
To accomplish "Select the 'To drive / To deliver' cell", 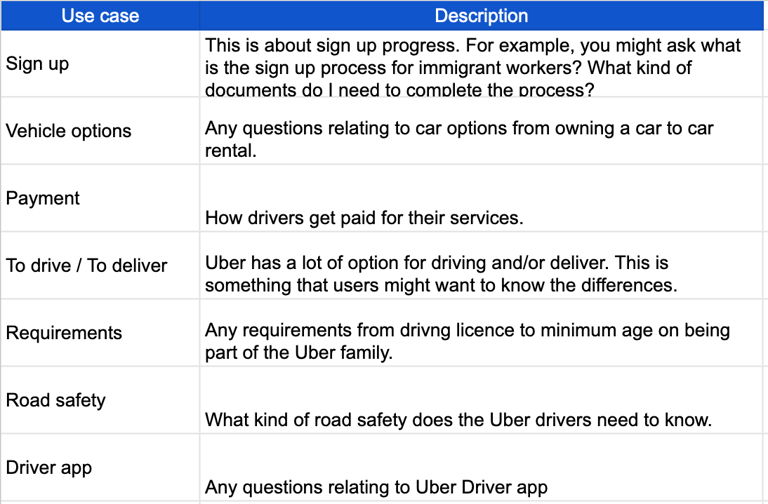I will [100, 265].
